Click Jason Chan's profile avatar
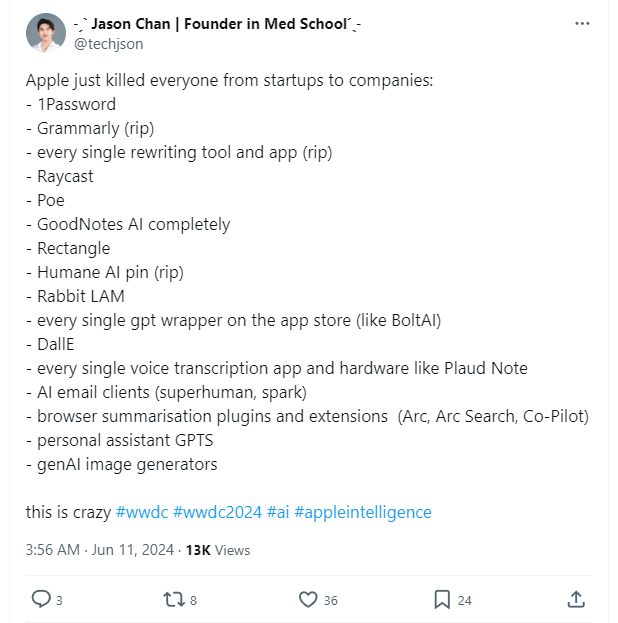 pyautogui.click(x=43, y=33)
